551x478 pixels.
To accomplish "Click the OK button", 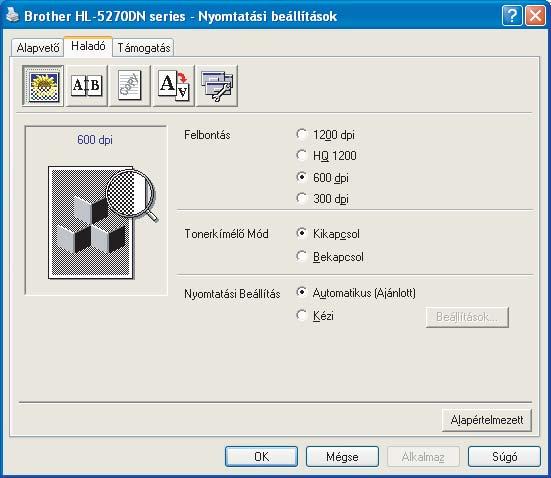I will pos(261,457).
